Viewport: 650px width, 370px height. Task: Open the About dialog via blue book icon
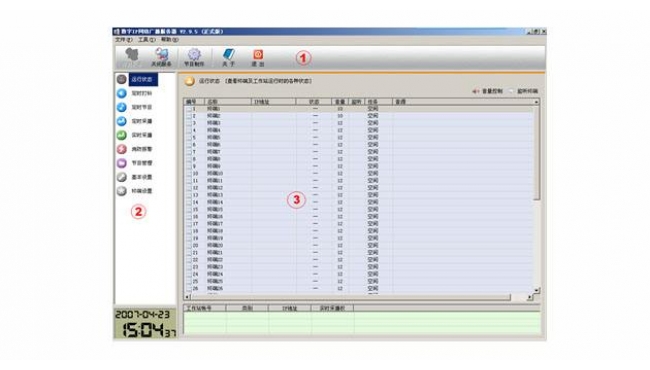(x=228, y=54)
